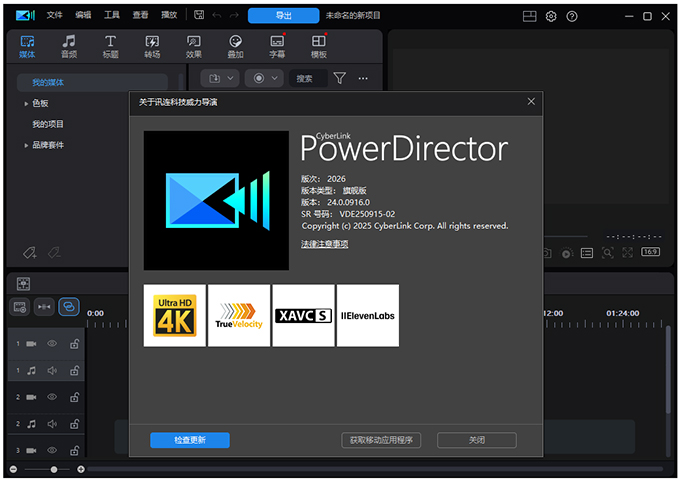This screenshot has width=680, height=480.
Task: Expand the 色板 tree item
Action: pyautogui.click(x=27, y=103)
